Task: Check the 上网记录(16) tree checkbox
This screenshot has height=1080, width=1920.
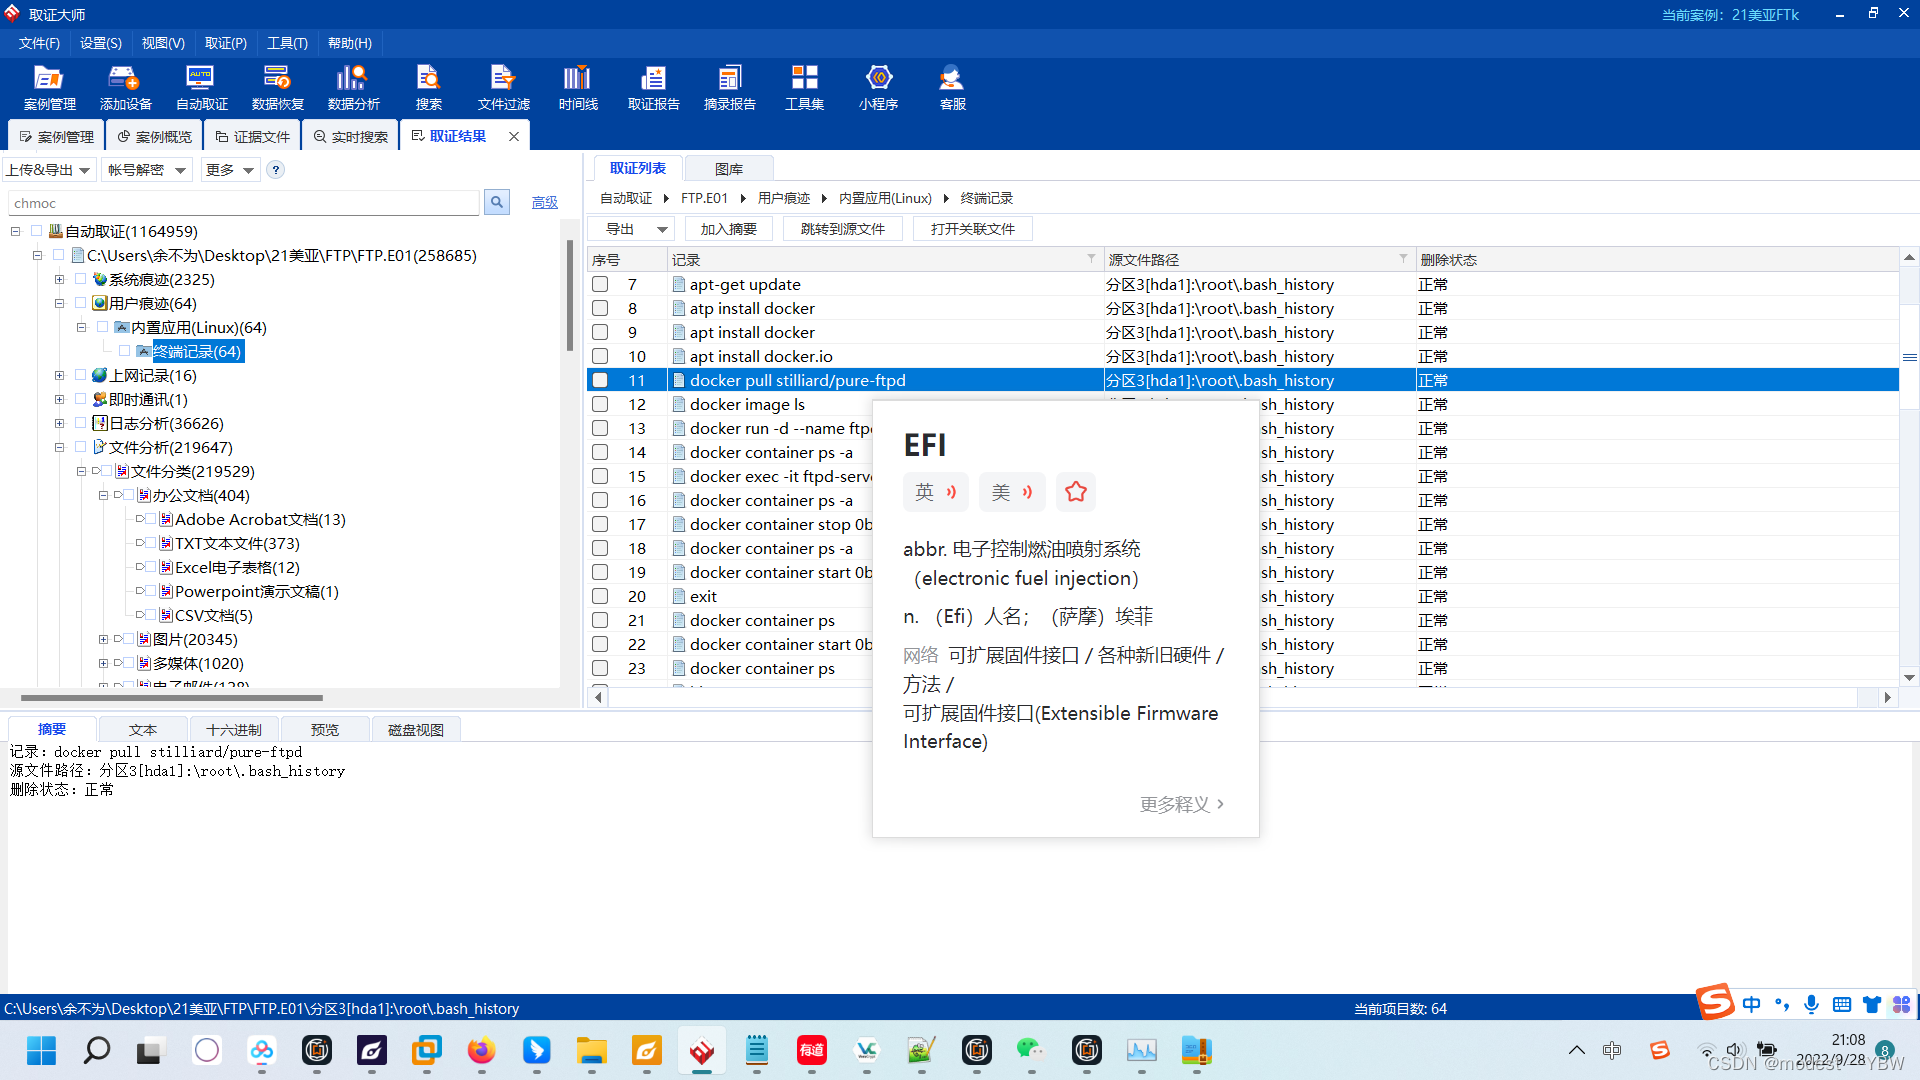Action: [x=81, y=375]
